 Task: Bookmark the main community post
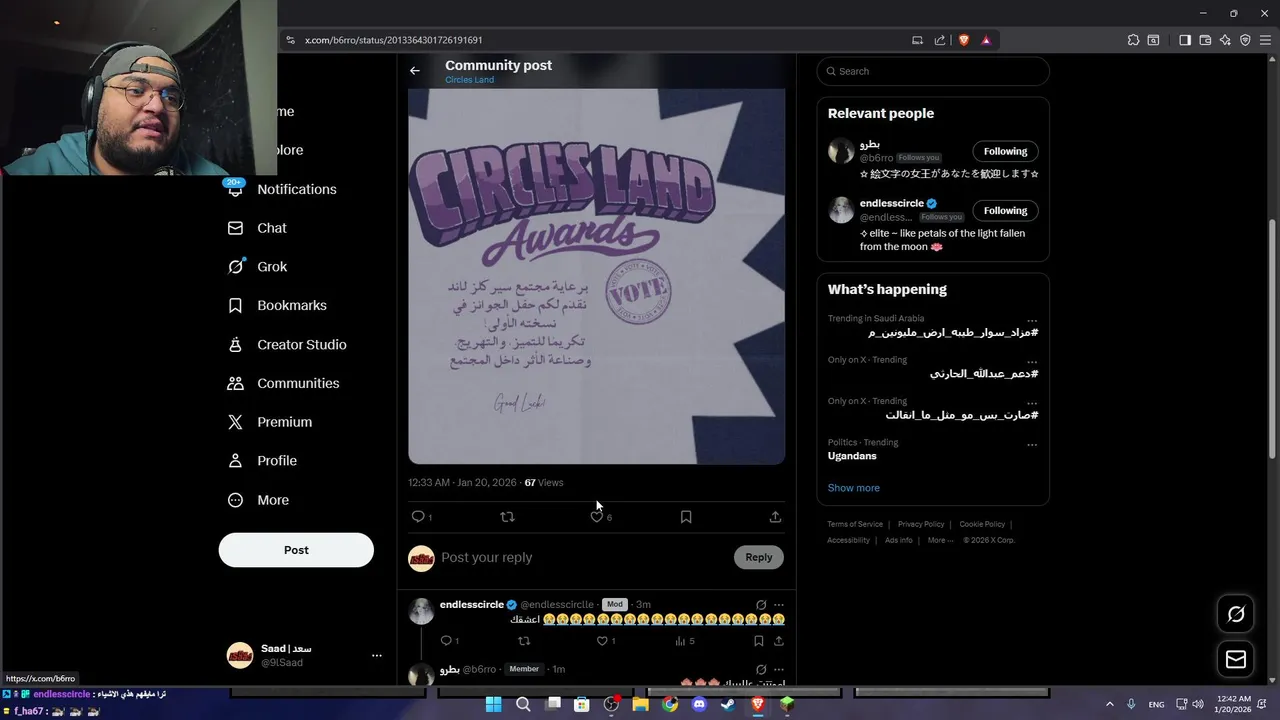point(686,517)
